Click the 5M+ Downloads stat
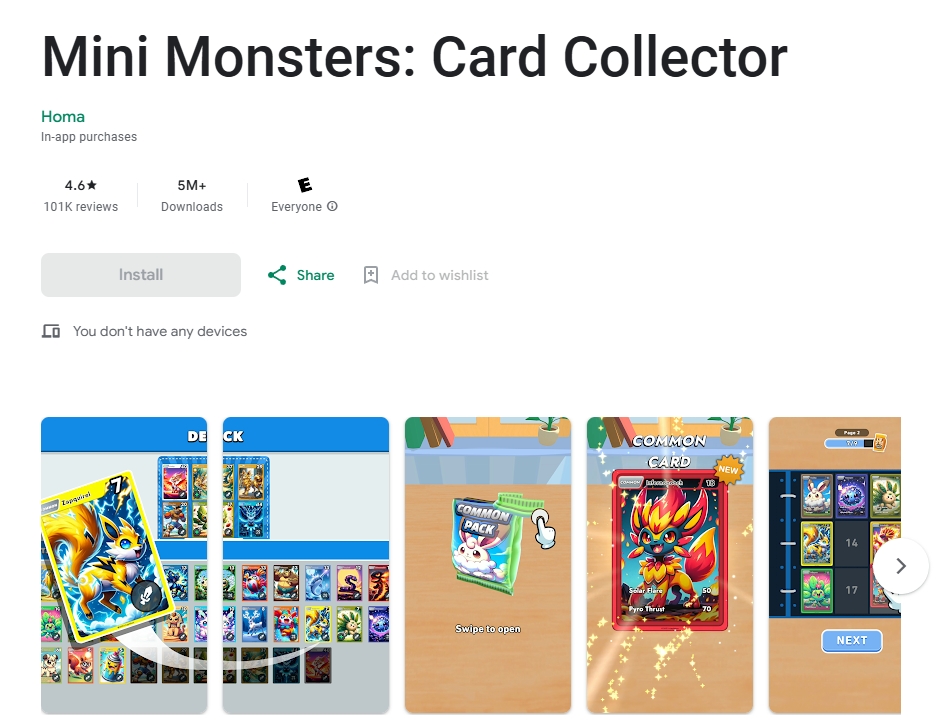The width and height of the screenshot is (939, 723). pyautogui.click(x=192, y=195)
